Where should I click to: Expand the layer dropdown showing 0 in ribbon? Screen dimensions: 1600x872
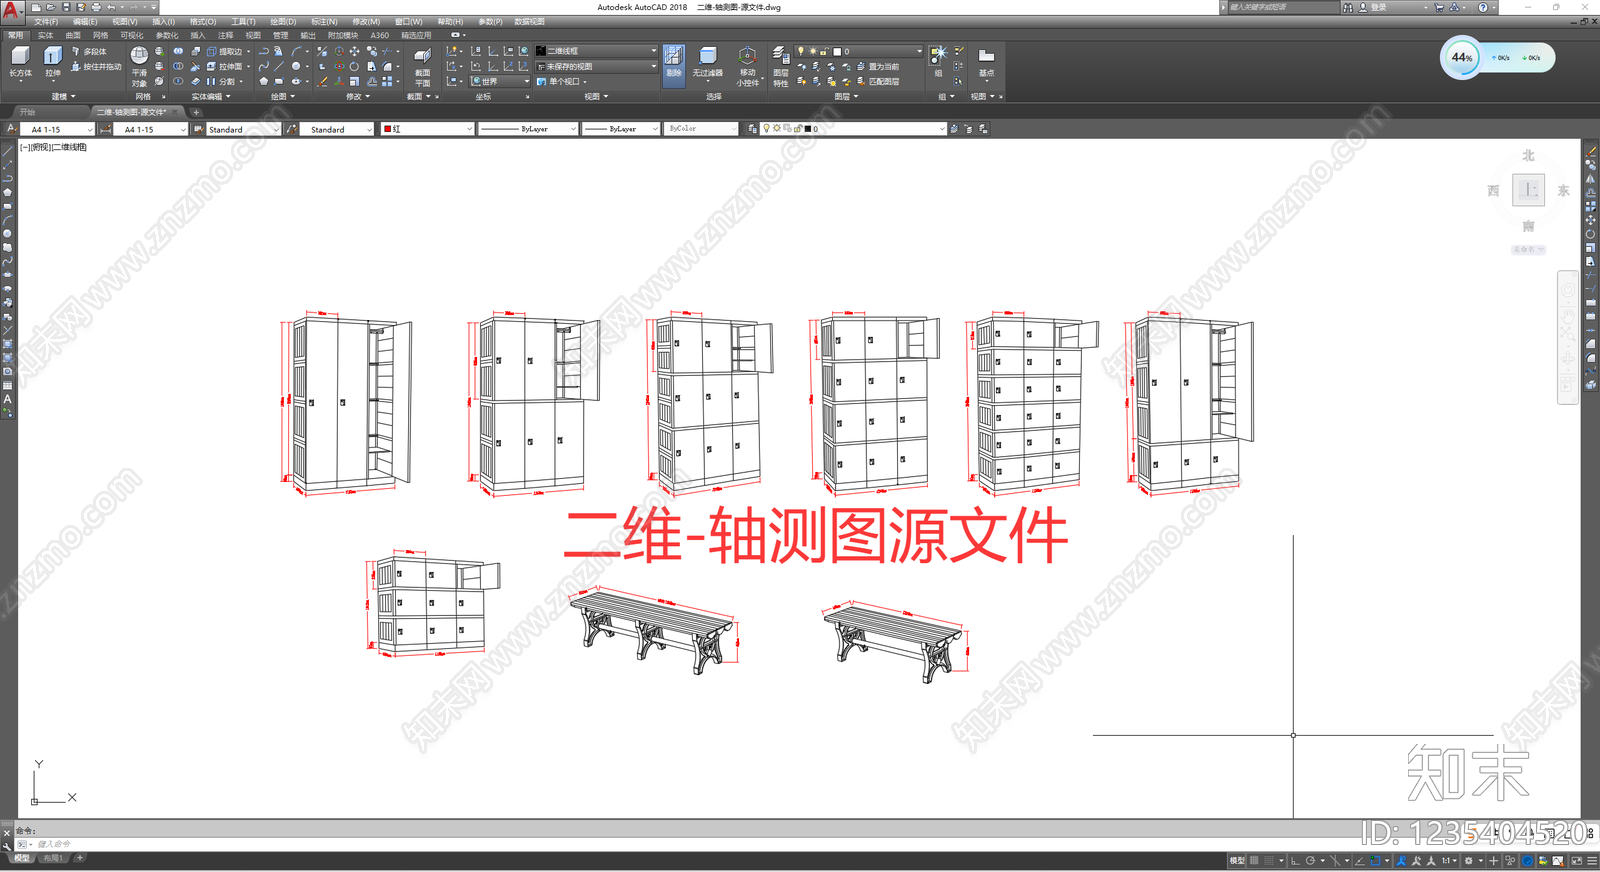click(x=859, y=51)
